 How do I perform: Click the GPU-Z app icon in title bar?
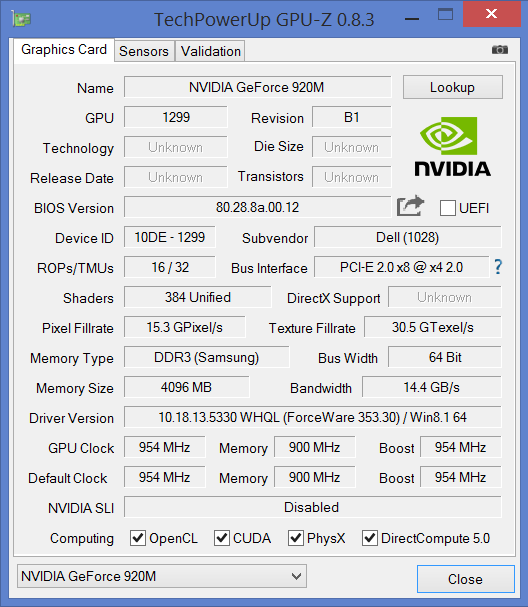pos(21,19)
